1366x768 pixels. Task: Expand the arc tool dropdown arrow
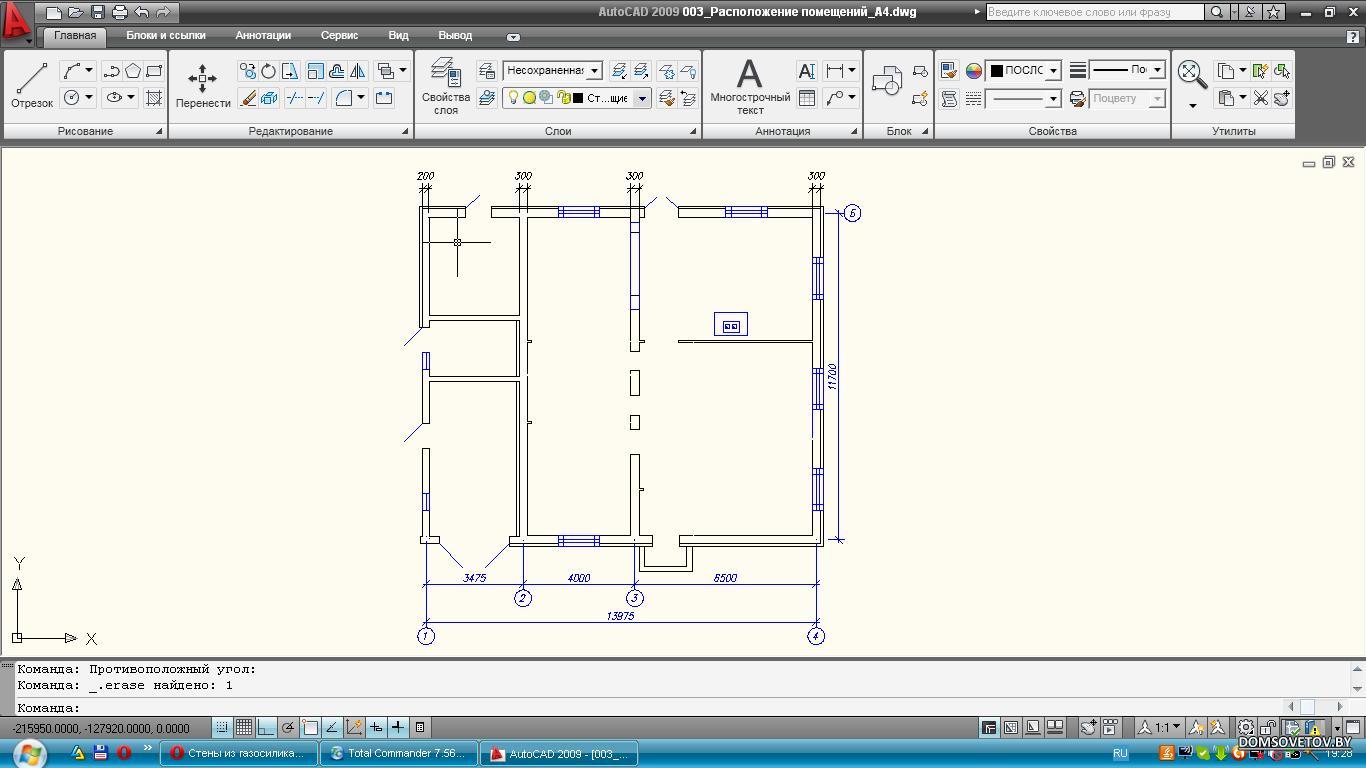89,71
